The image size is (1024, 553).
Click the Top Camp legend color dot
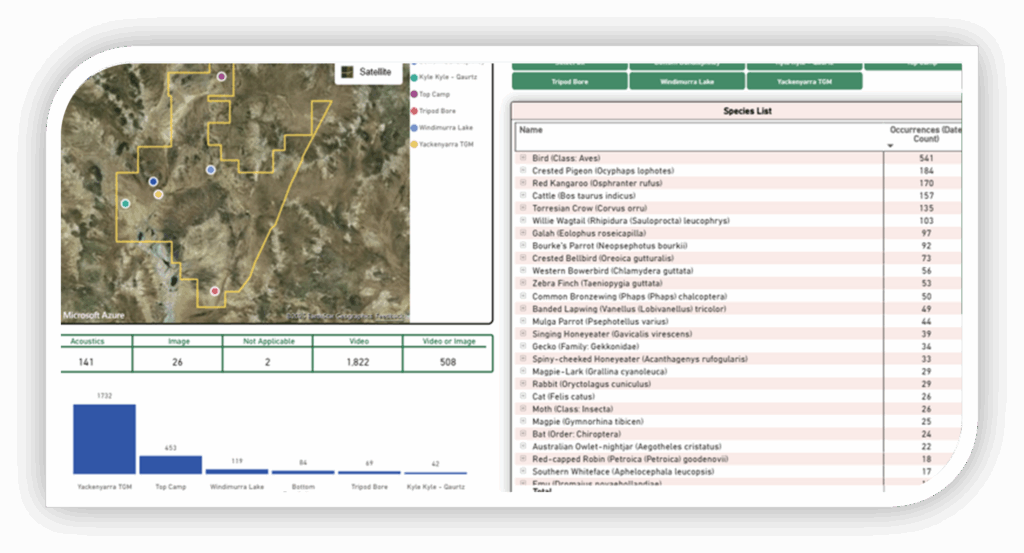414,94
